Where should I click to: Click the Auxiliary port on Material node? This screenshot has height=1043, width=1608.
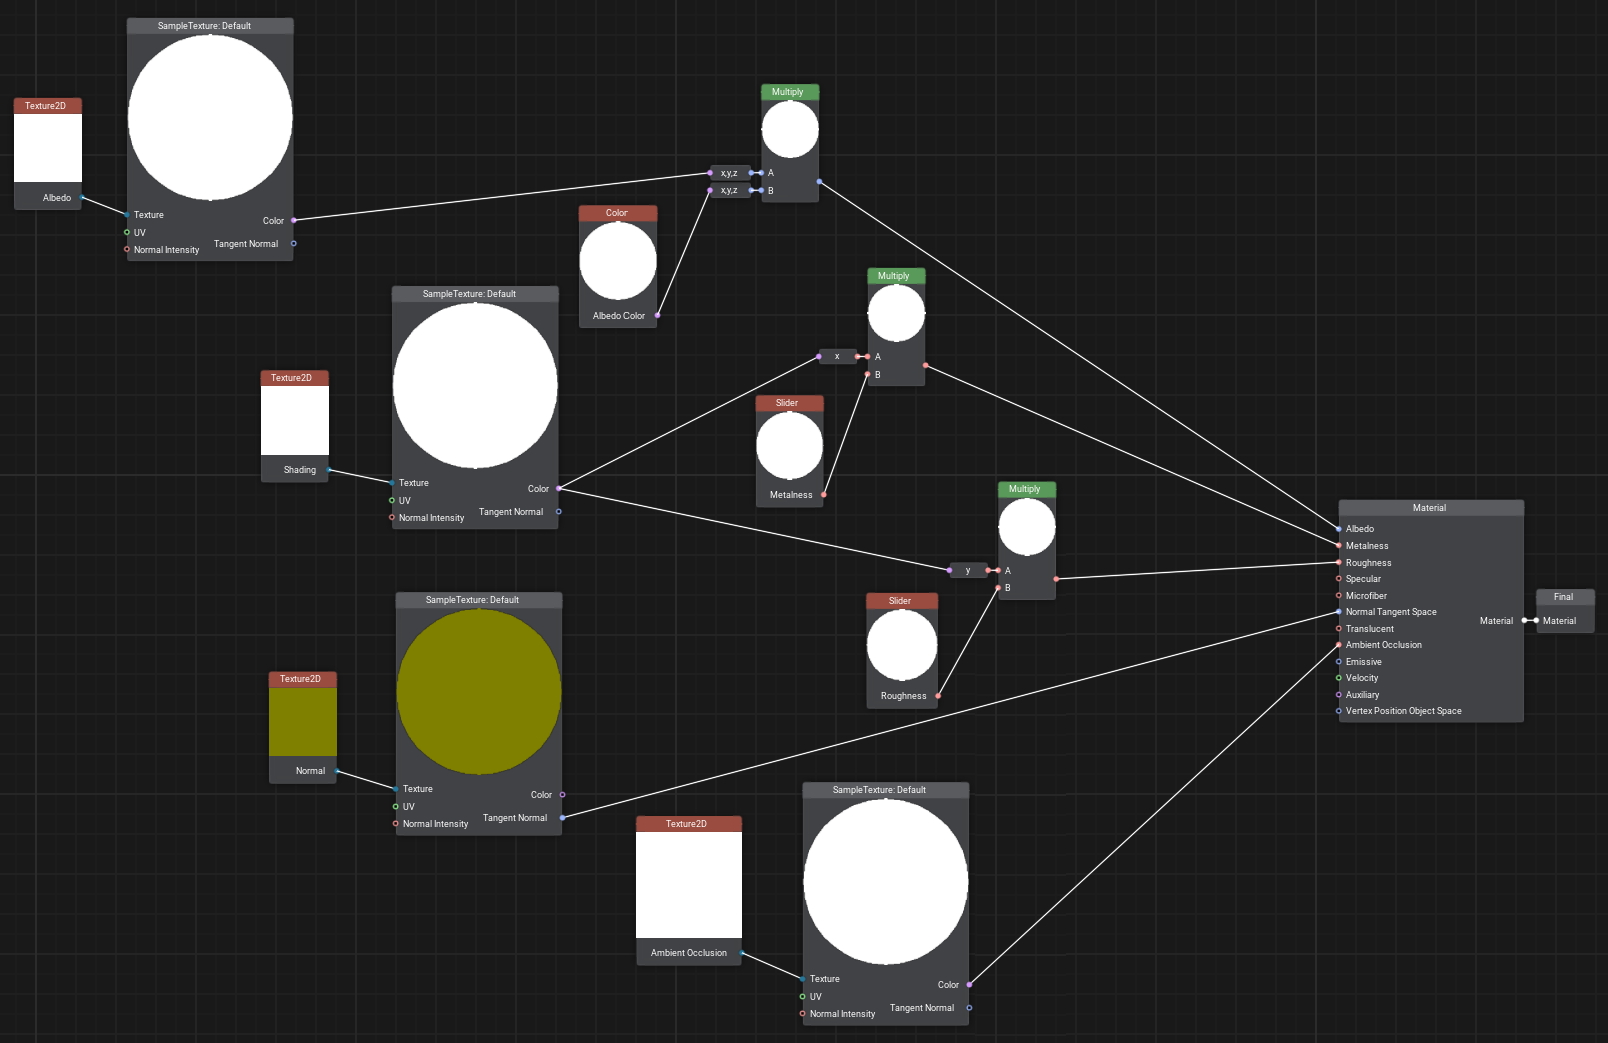1339,695
